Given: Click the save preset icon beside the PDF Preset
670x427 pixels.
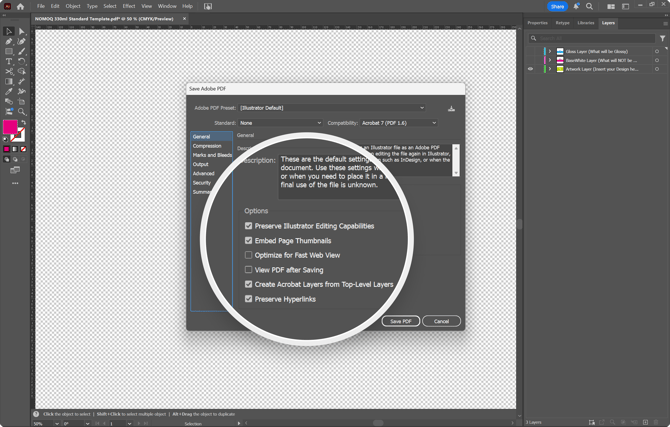Looking at the screenshot, I should click(451, 108).
